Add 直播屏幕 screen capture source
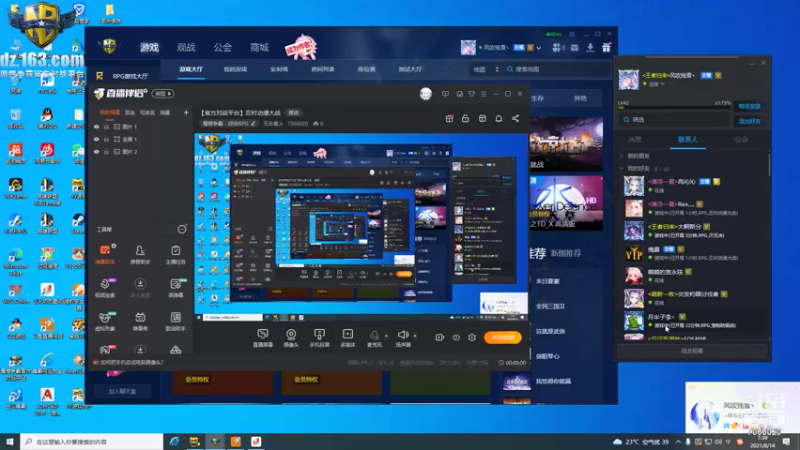The height and width of the screenshot is (450, 800). [263, 338]
